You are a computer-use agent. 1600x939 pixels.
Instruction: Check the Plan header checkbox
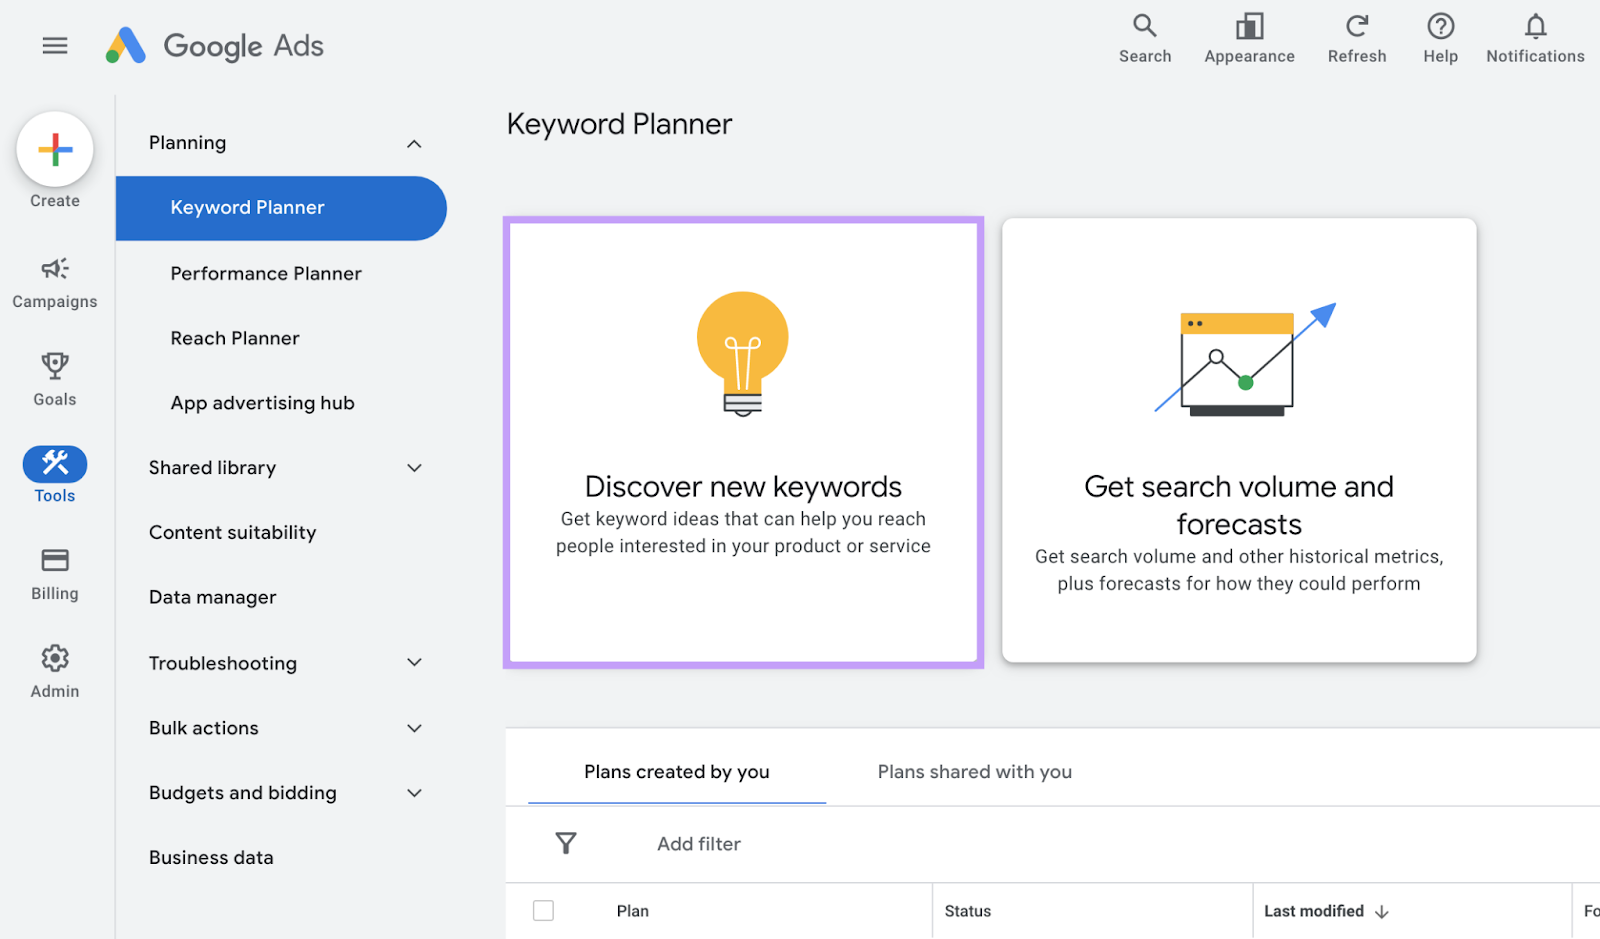click(x=543, y=910)
